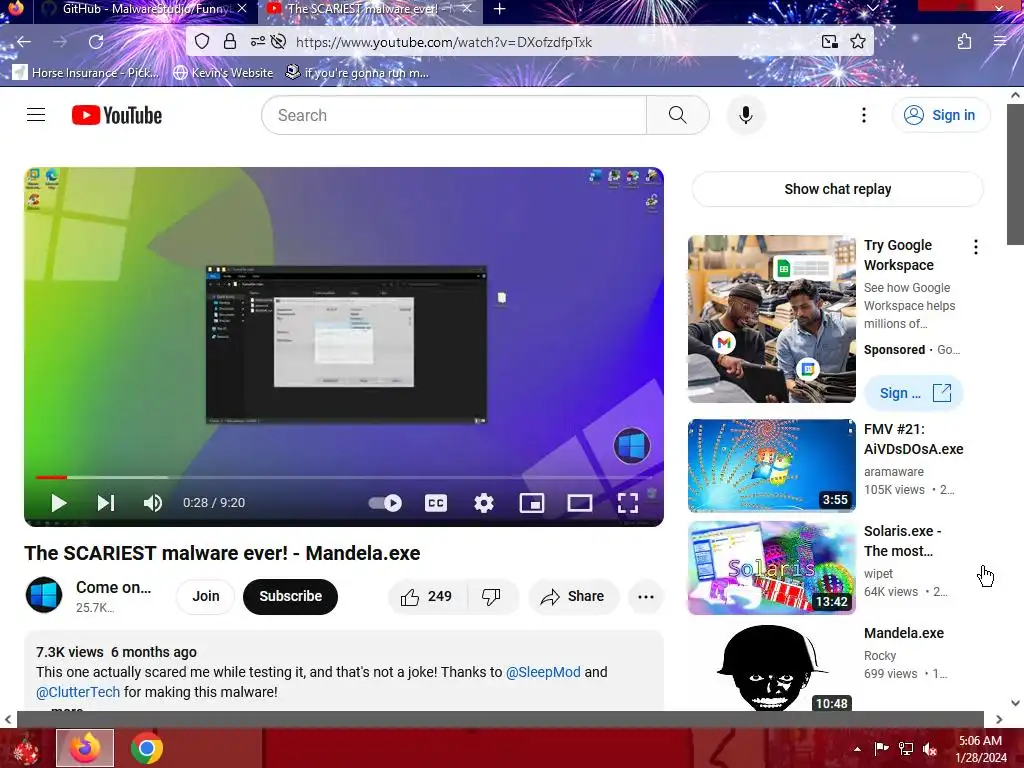Image resolution: width=1024 pixels, height=768 pixels.
Task: Bookmark this page with the star
Action: click(858, 42)
